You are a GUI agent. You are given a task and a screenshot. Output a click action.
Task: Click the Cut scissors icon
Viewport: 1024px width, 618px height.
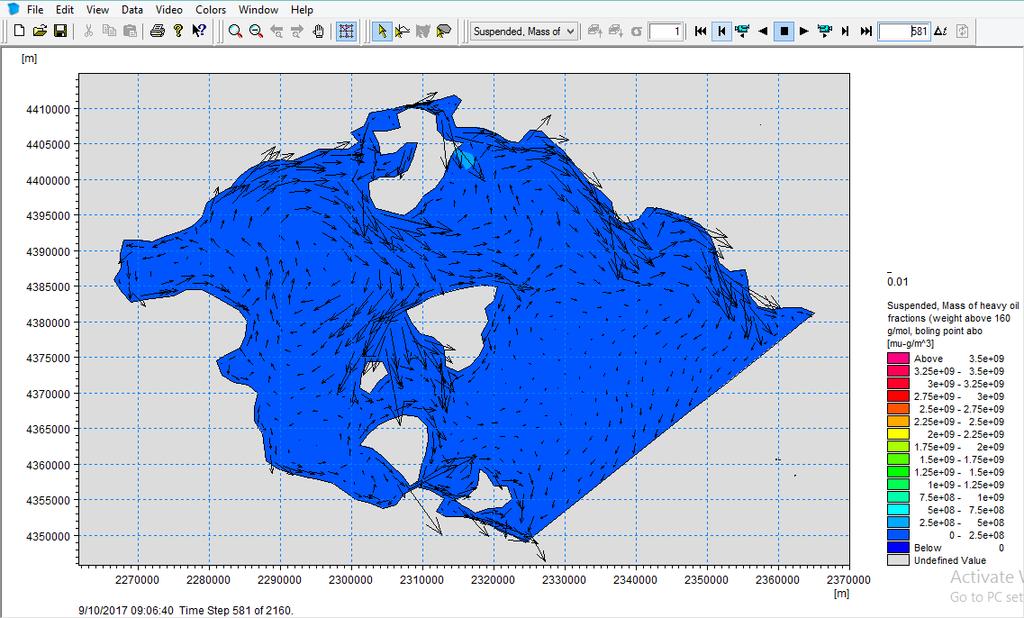pyautogui.click(x=89, y=31)
